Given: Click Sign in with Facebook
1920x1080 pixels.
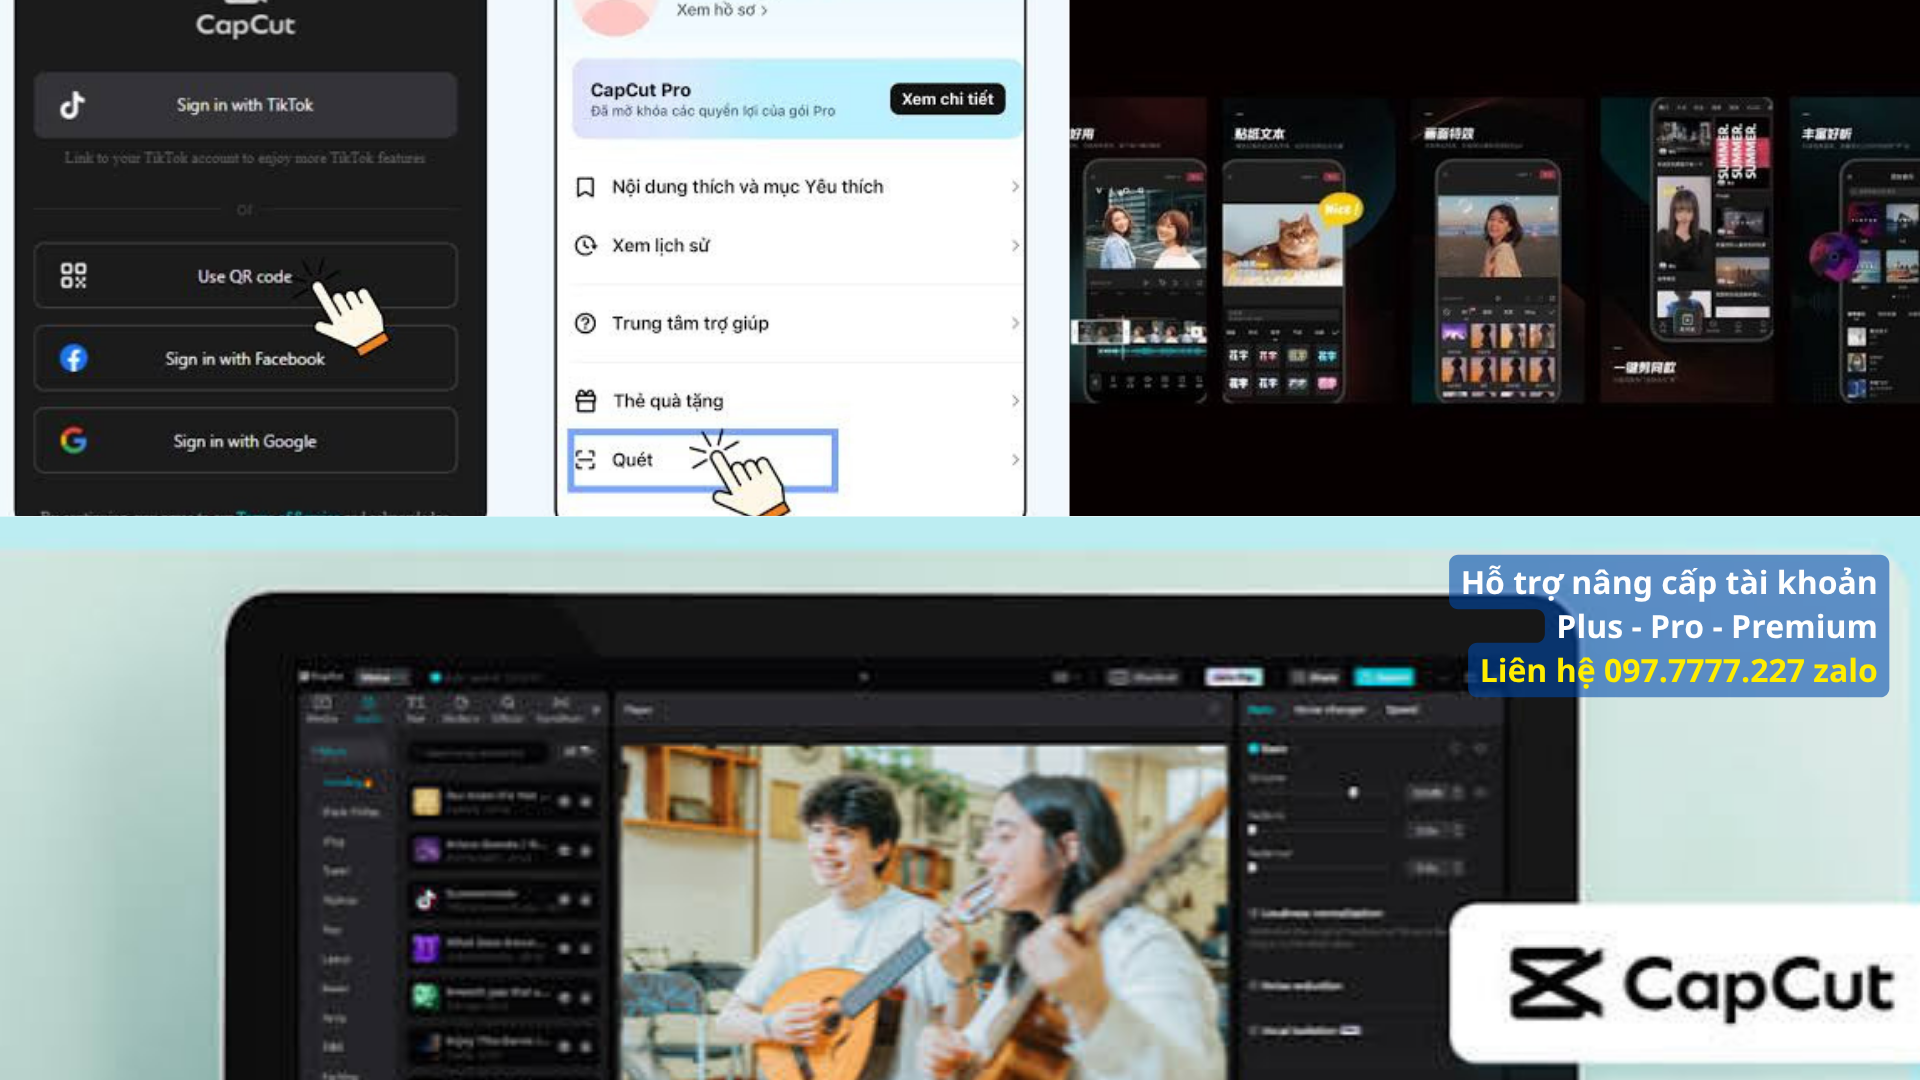Looking at the screenshot, I should [246, 358].
